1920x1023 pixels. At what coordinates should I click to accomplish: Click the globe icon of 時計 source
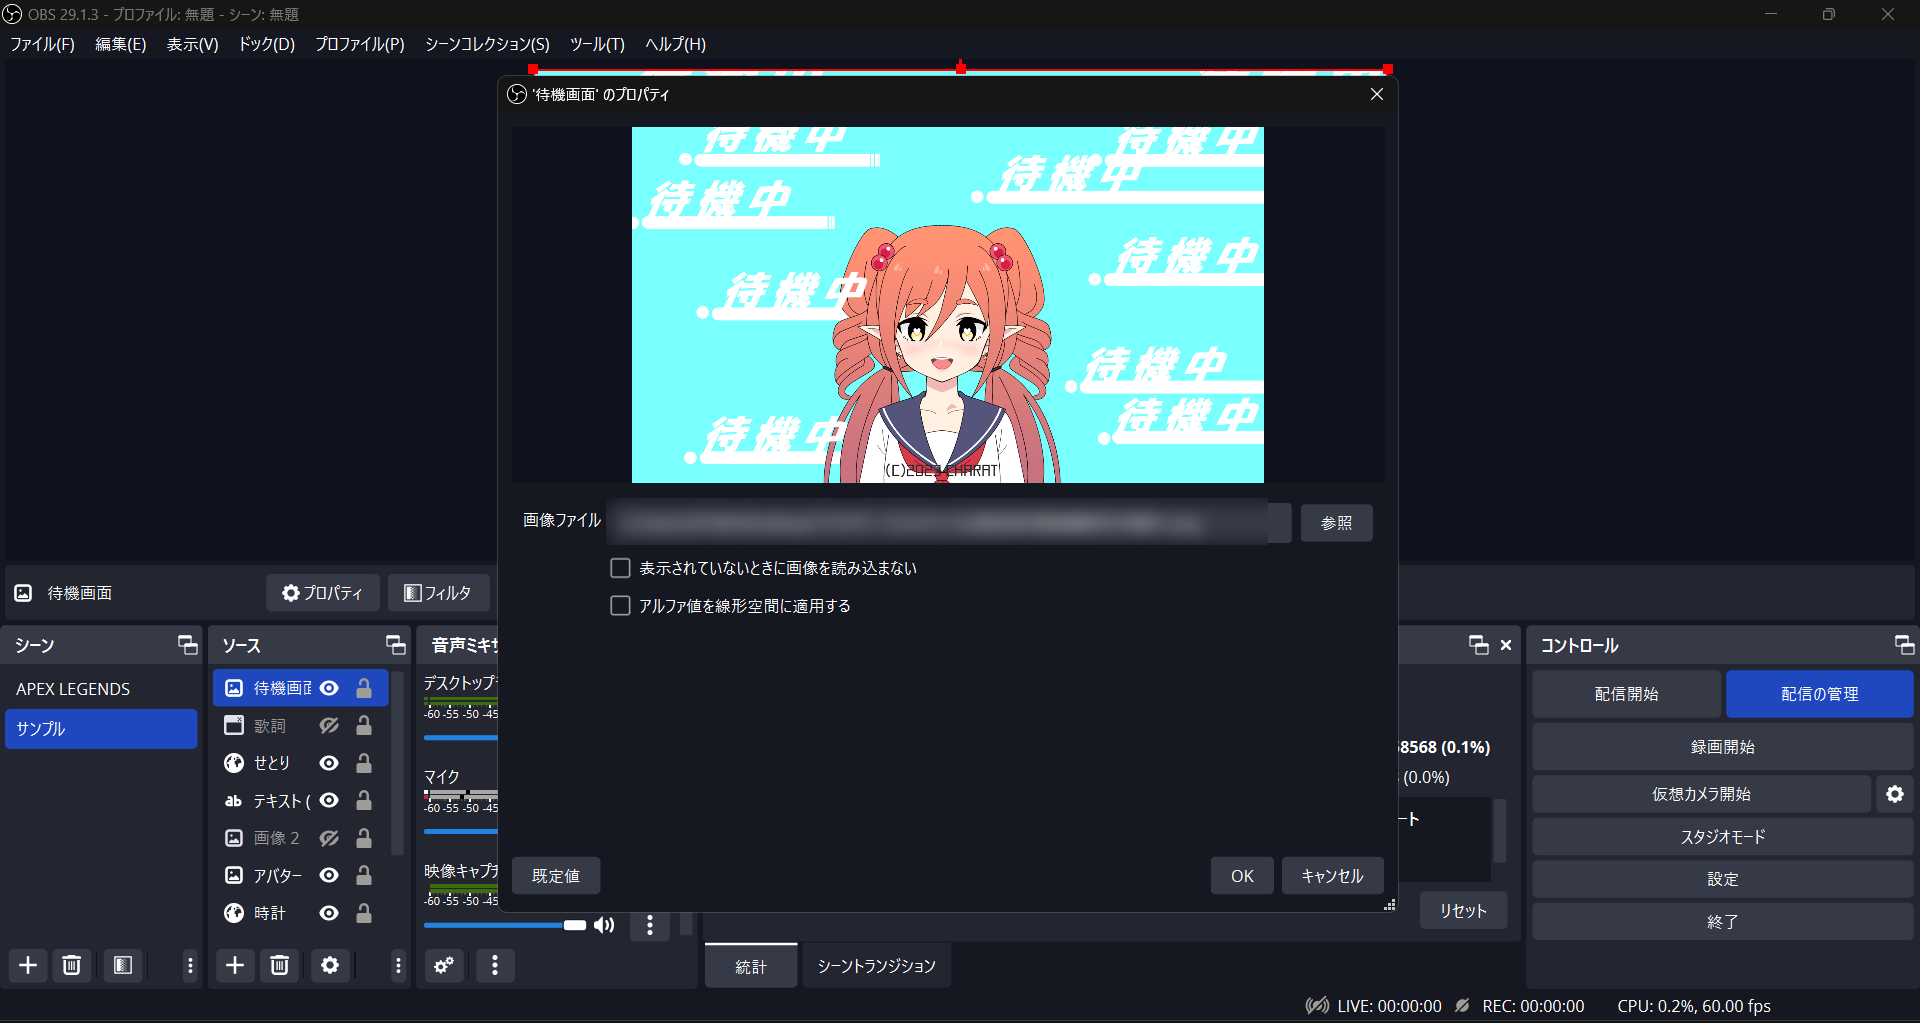click(234, 913)
